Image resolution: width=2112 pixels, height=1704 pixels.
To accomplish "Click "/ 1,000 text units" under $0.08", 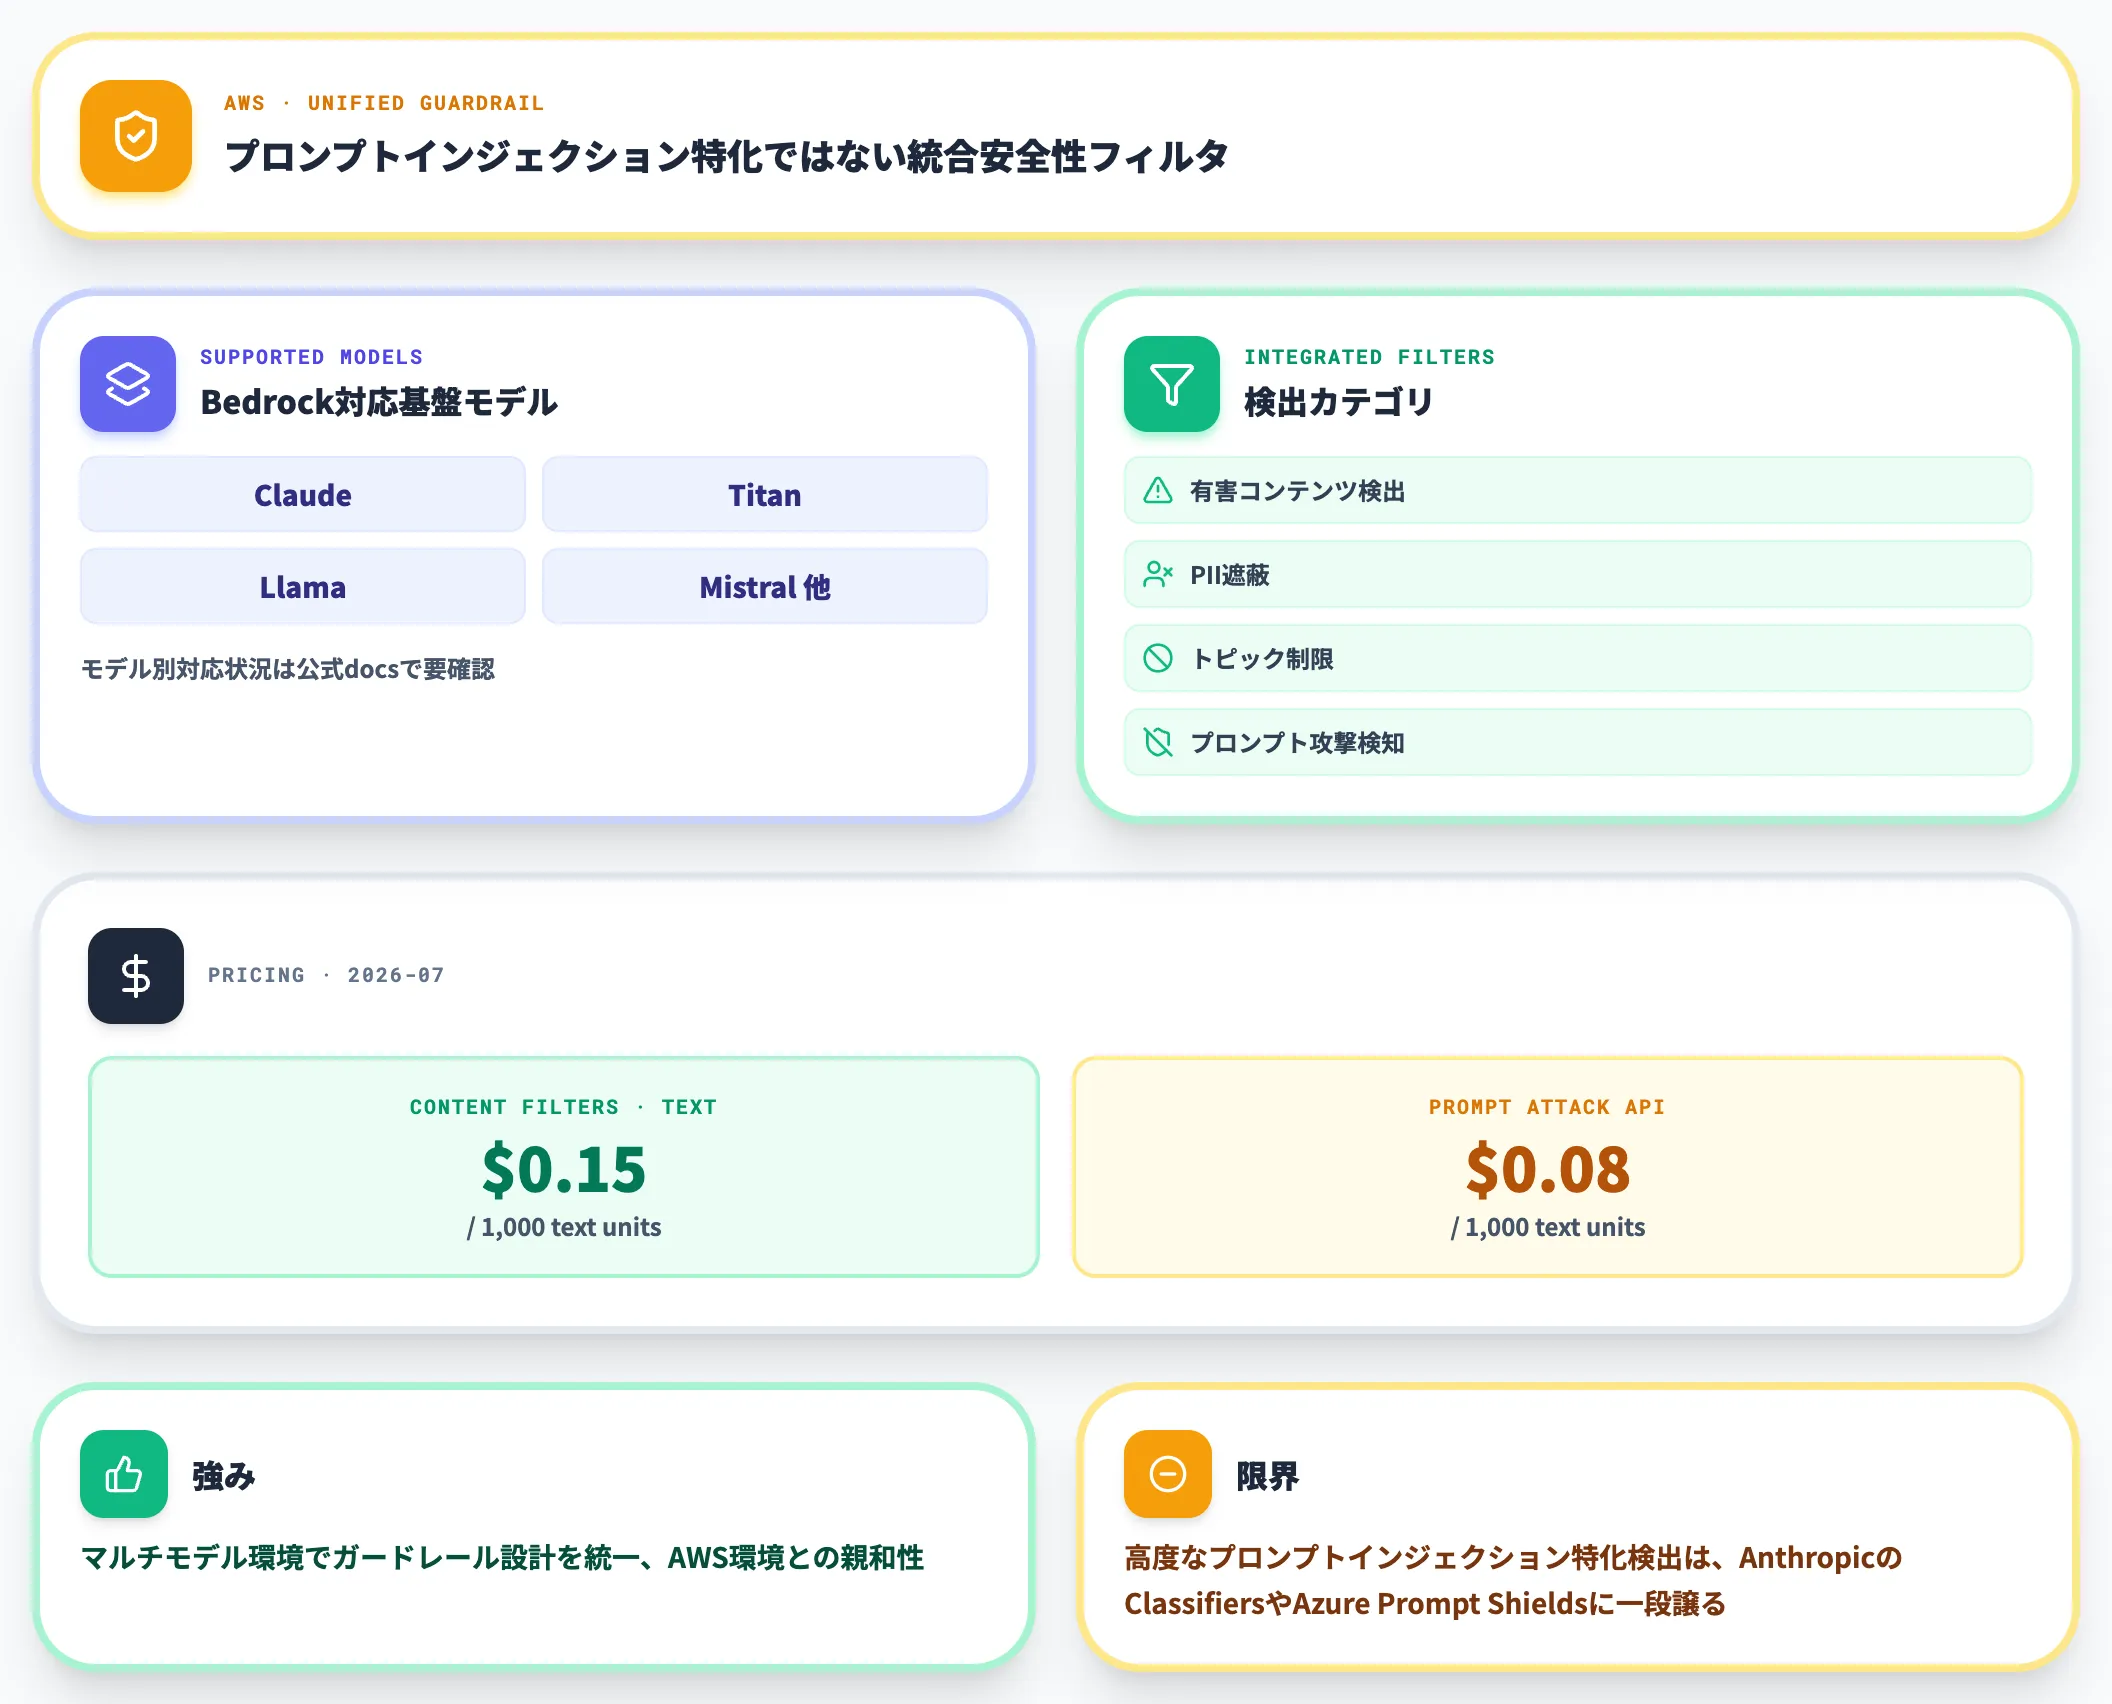I will coord(1548,1227).
